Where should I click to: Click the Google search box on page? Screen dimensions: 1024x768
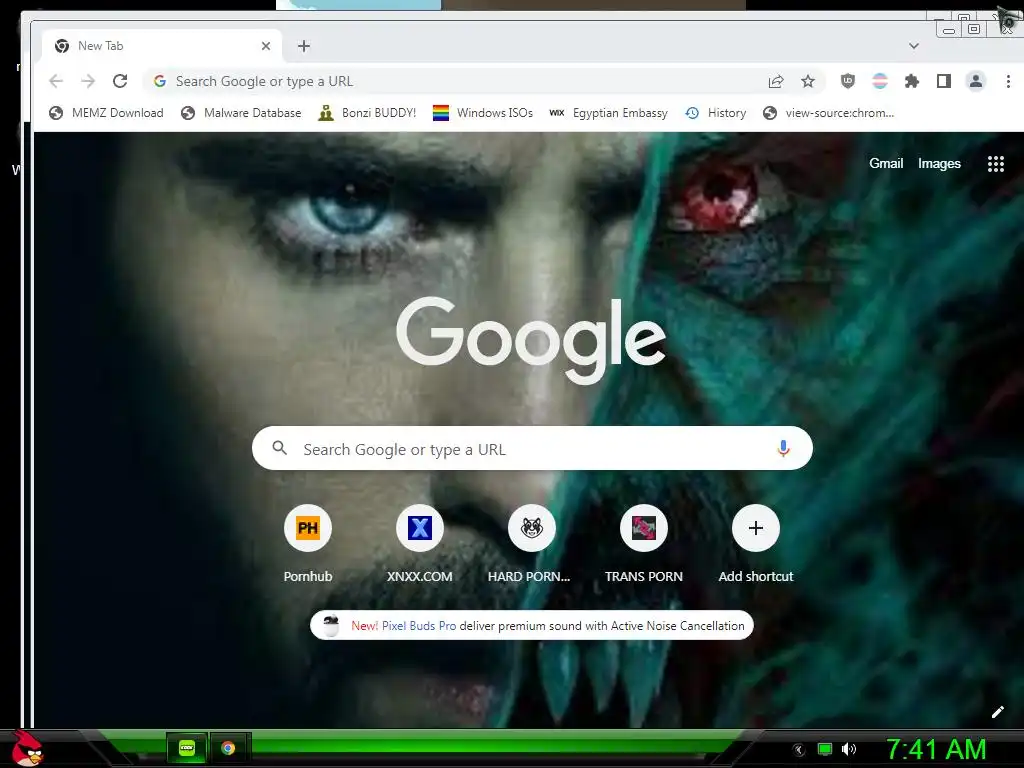(x=532, y=449)
